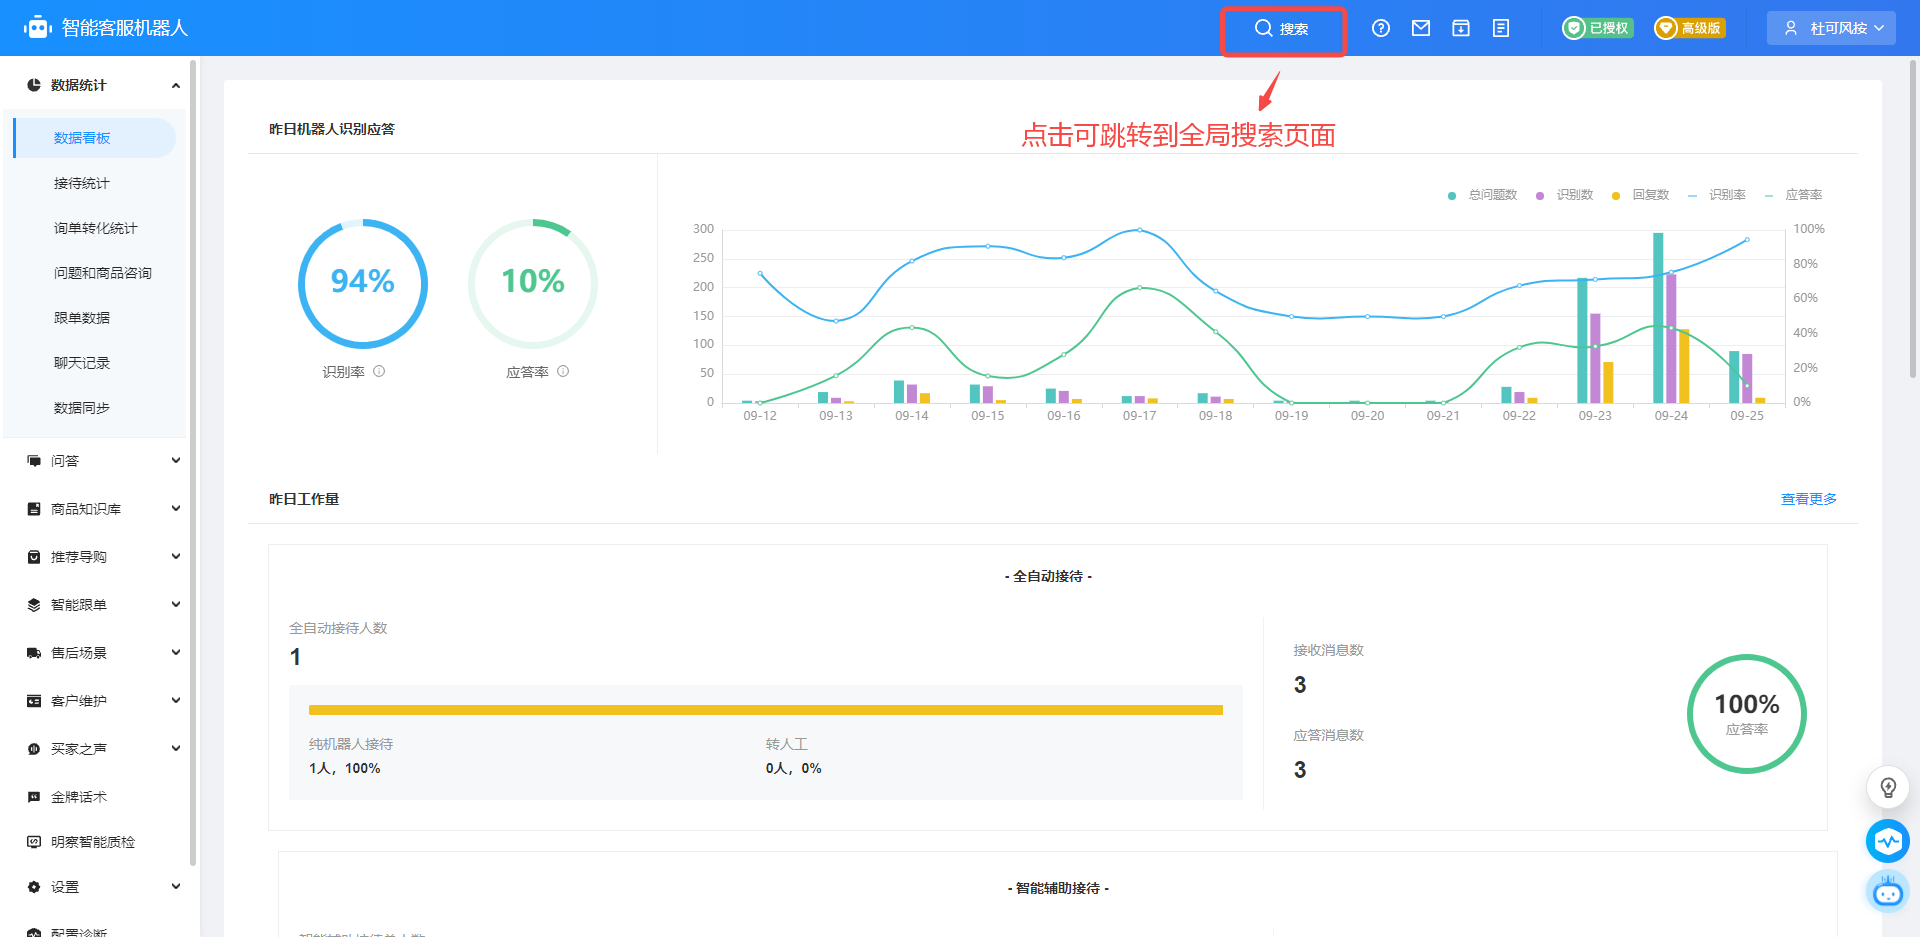This screenshot has width=1920, height=937.
Task: Click the 智能客服机器人 title
Action: point(125,28)
